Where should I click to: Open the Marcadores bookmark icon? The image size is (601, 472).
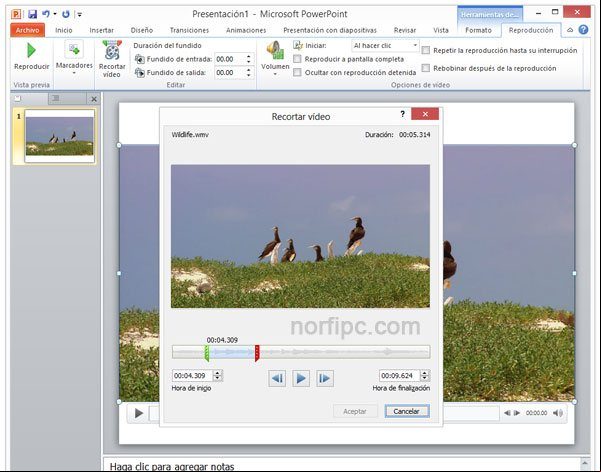pyautogui.click(x=74, y=49)
